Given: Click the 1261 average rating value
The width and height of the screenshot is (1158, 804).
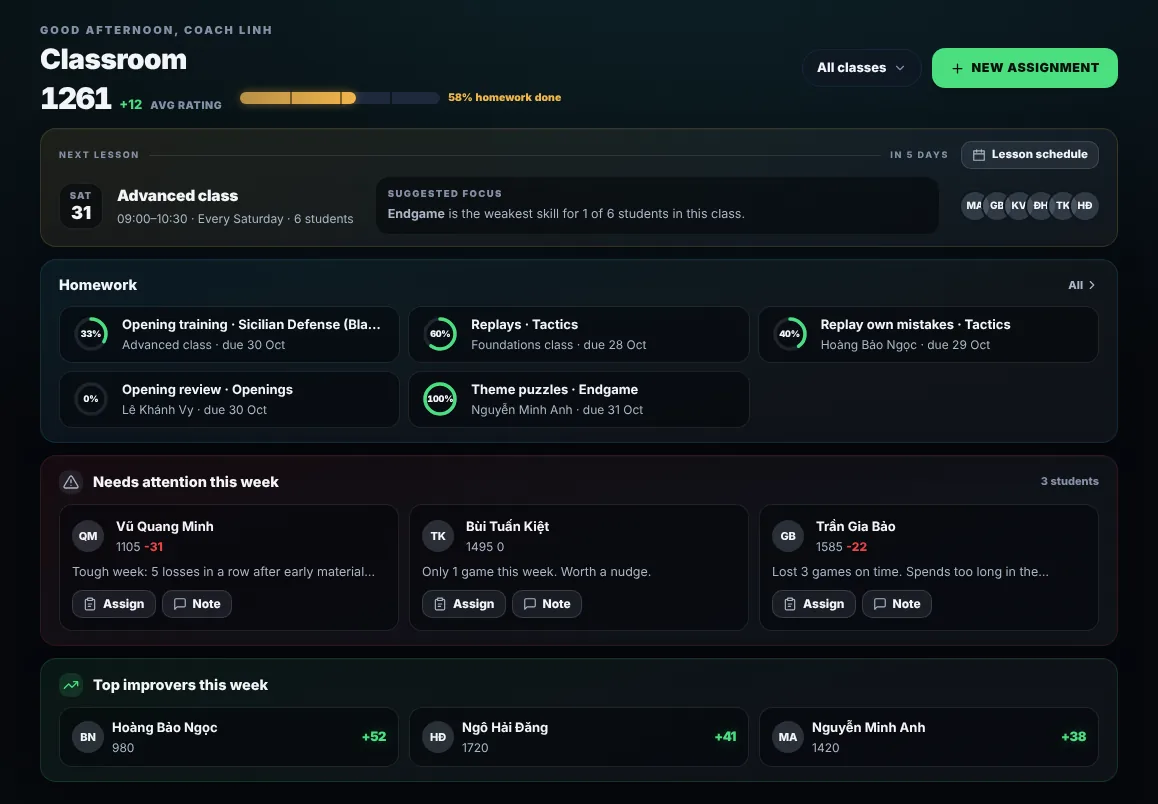Looking at the screenshot, I should [x=75, y=99].
